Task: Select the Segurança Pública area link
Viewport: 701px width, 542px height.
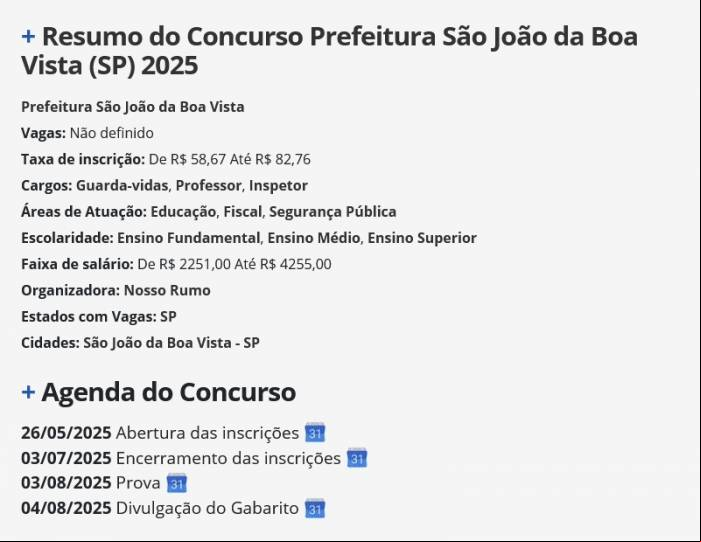Action: [x=333, y=212]
